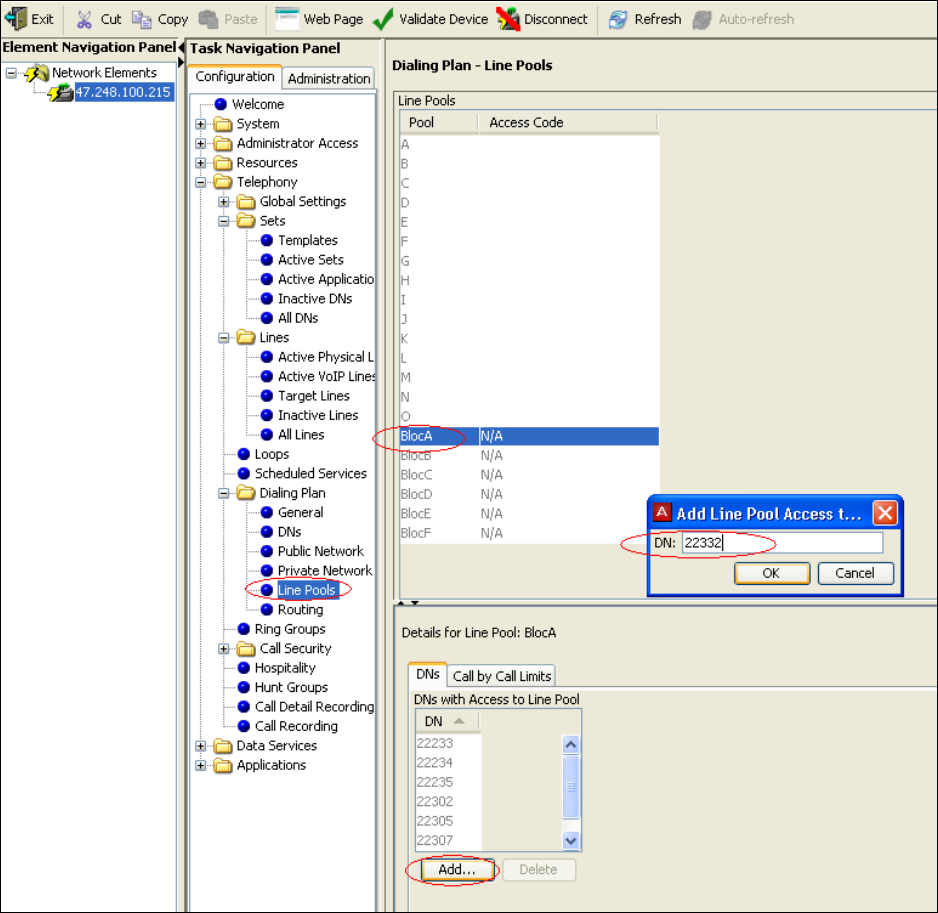Expand the System folder node
This screenshot has height=913, width=938.
point(201,124)
